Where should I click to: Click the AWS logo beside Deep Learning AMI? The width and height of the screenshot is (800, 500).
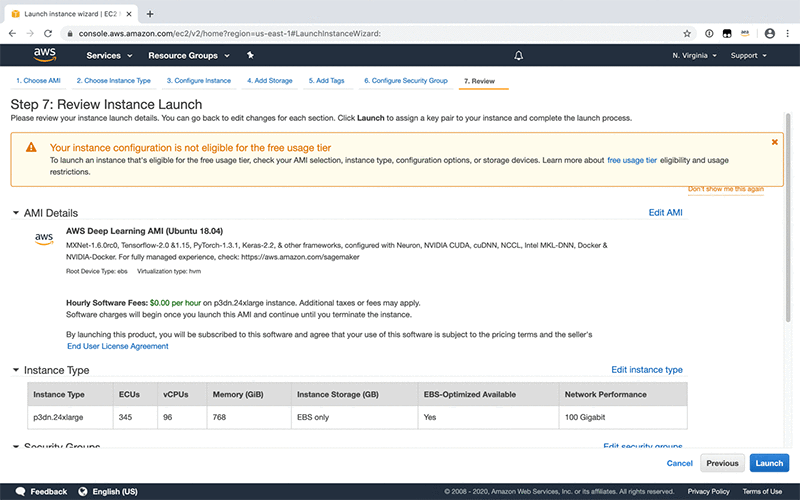pyautogui.click(x=44, y=238)
